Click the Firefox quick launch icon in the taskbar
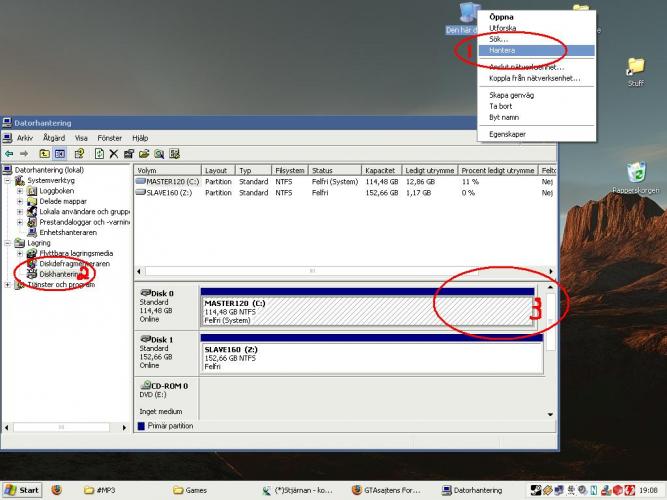 [56, 490]
